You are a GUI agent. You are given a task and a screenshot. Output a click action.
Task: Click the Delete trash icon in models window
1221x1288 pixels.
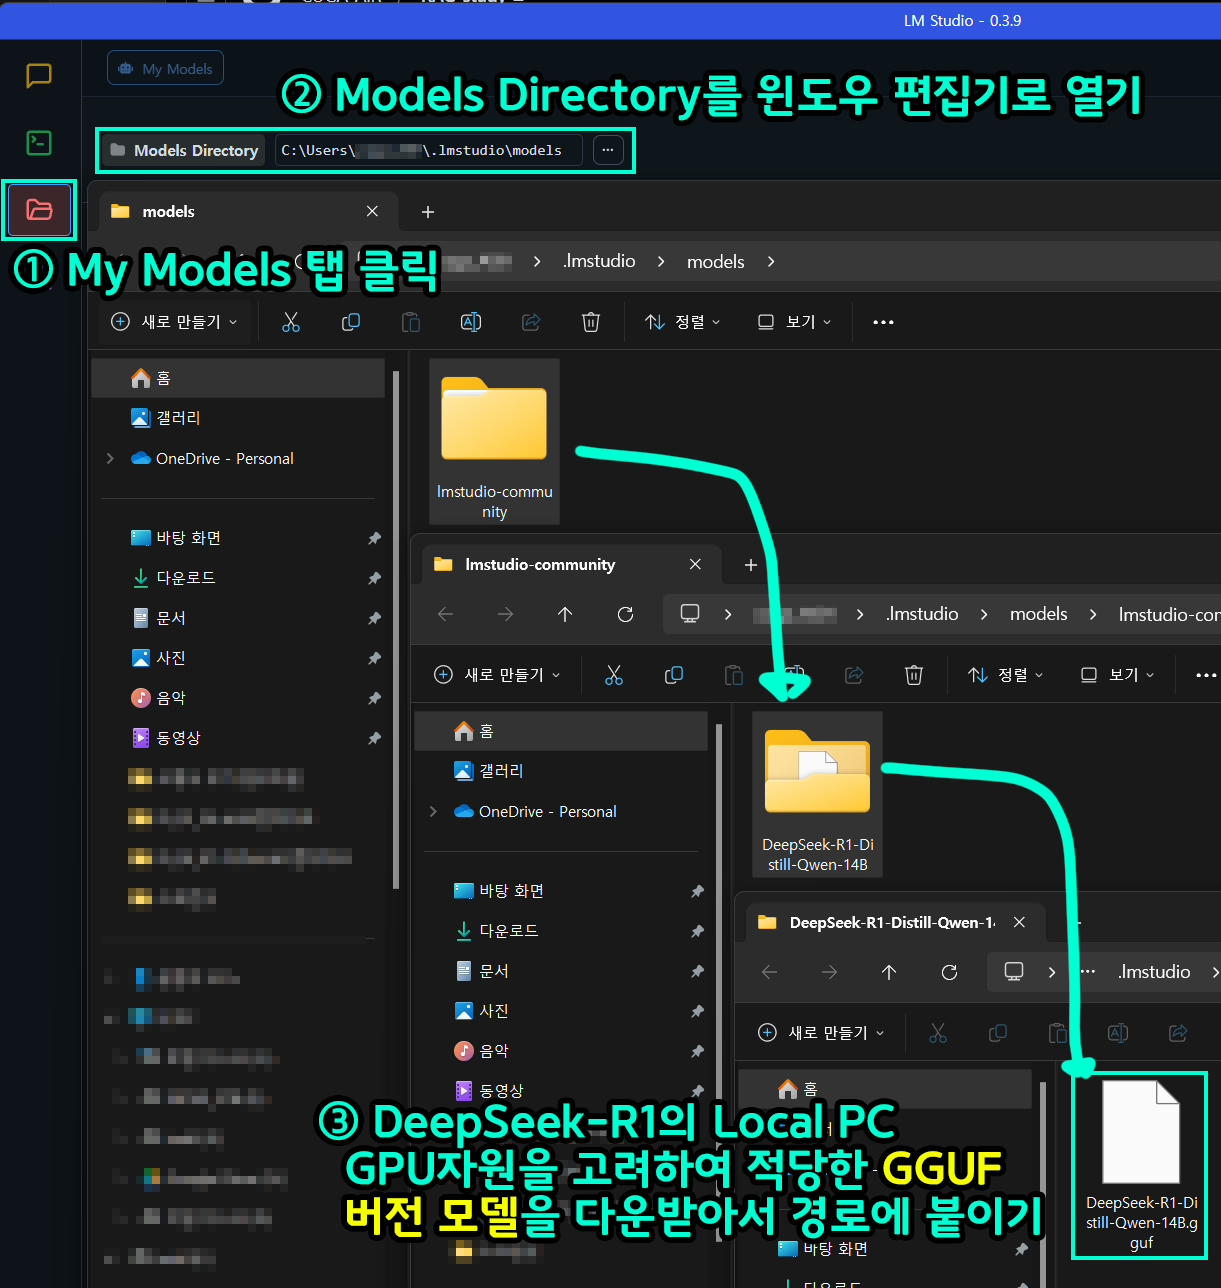(x=591, y=322)
